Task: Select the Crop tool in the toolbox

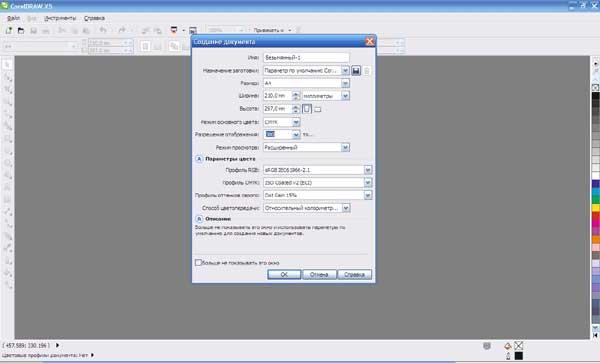Action: point(7,89)
